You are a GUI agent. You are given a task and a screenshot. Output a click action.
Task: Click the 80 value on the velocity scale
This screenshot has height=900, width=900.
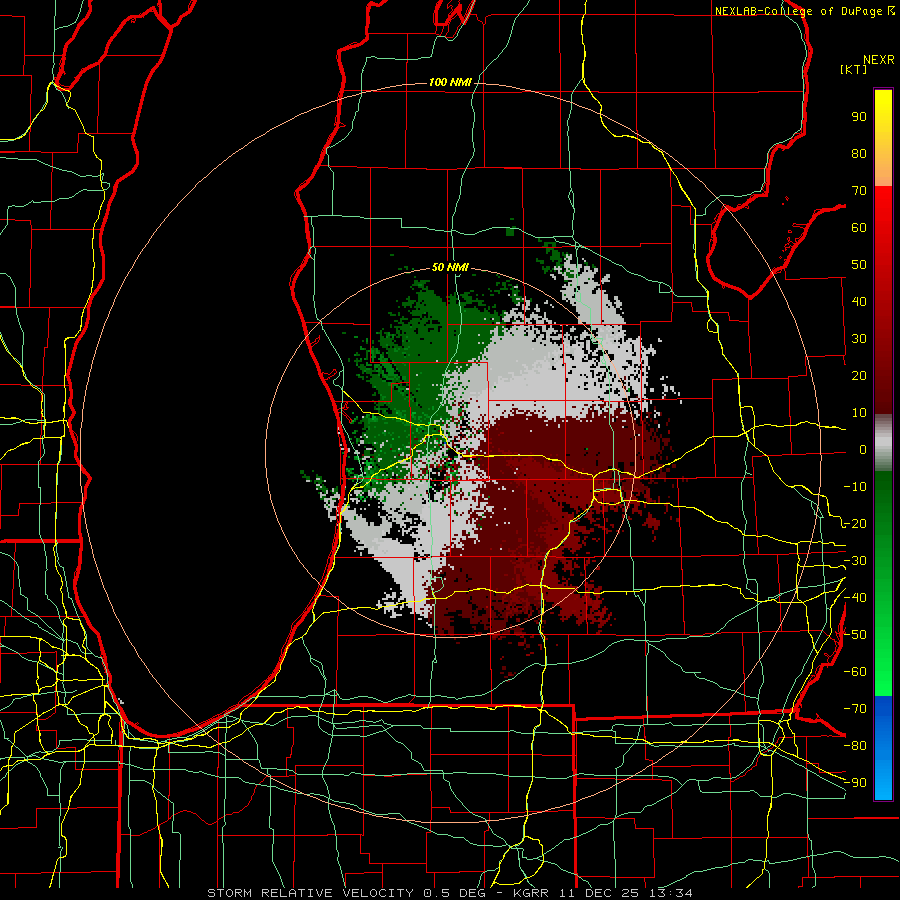coord(859,154)
